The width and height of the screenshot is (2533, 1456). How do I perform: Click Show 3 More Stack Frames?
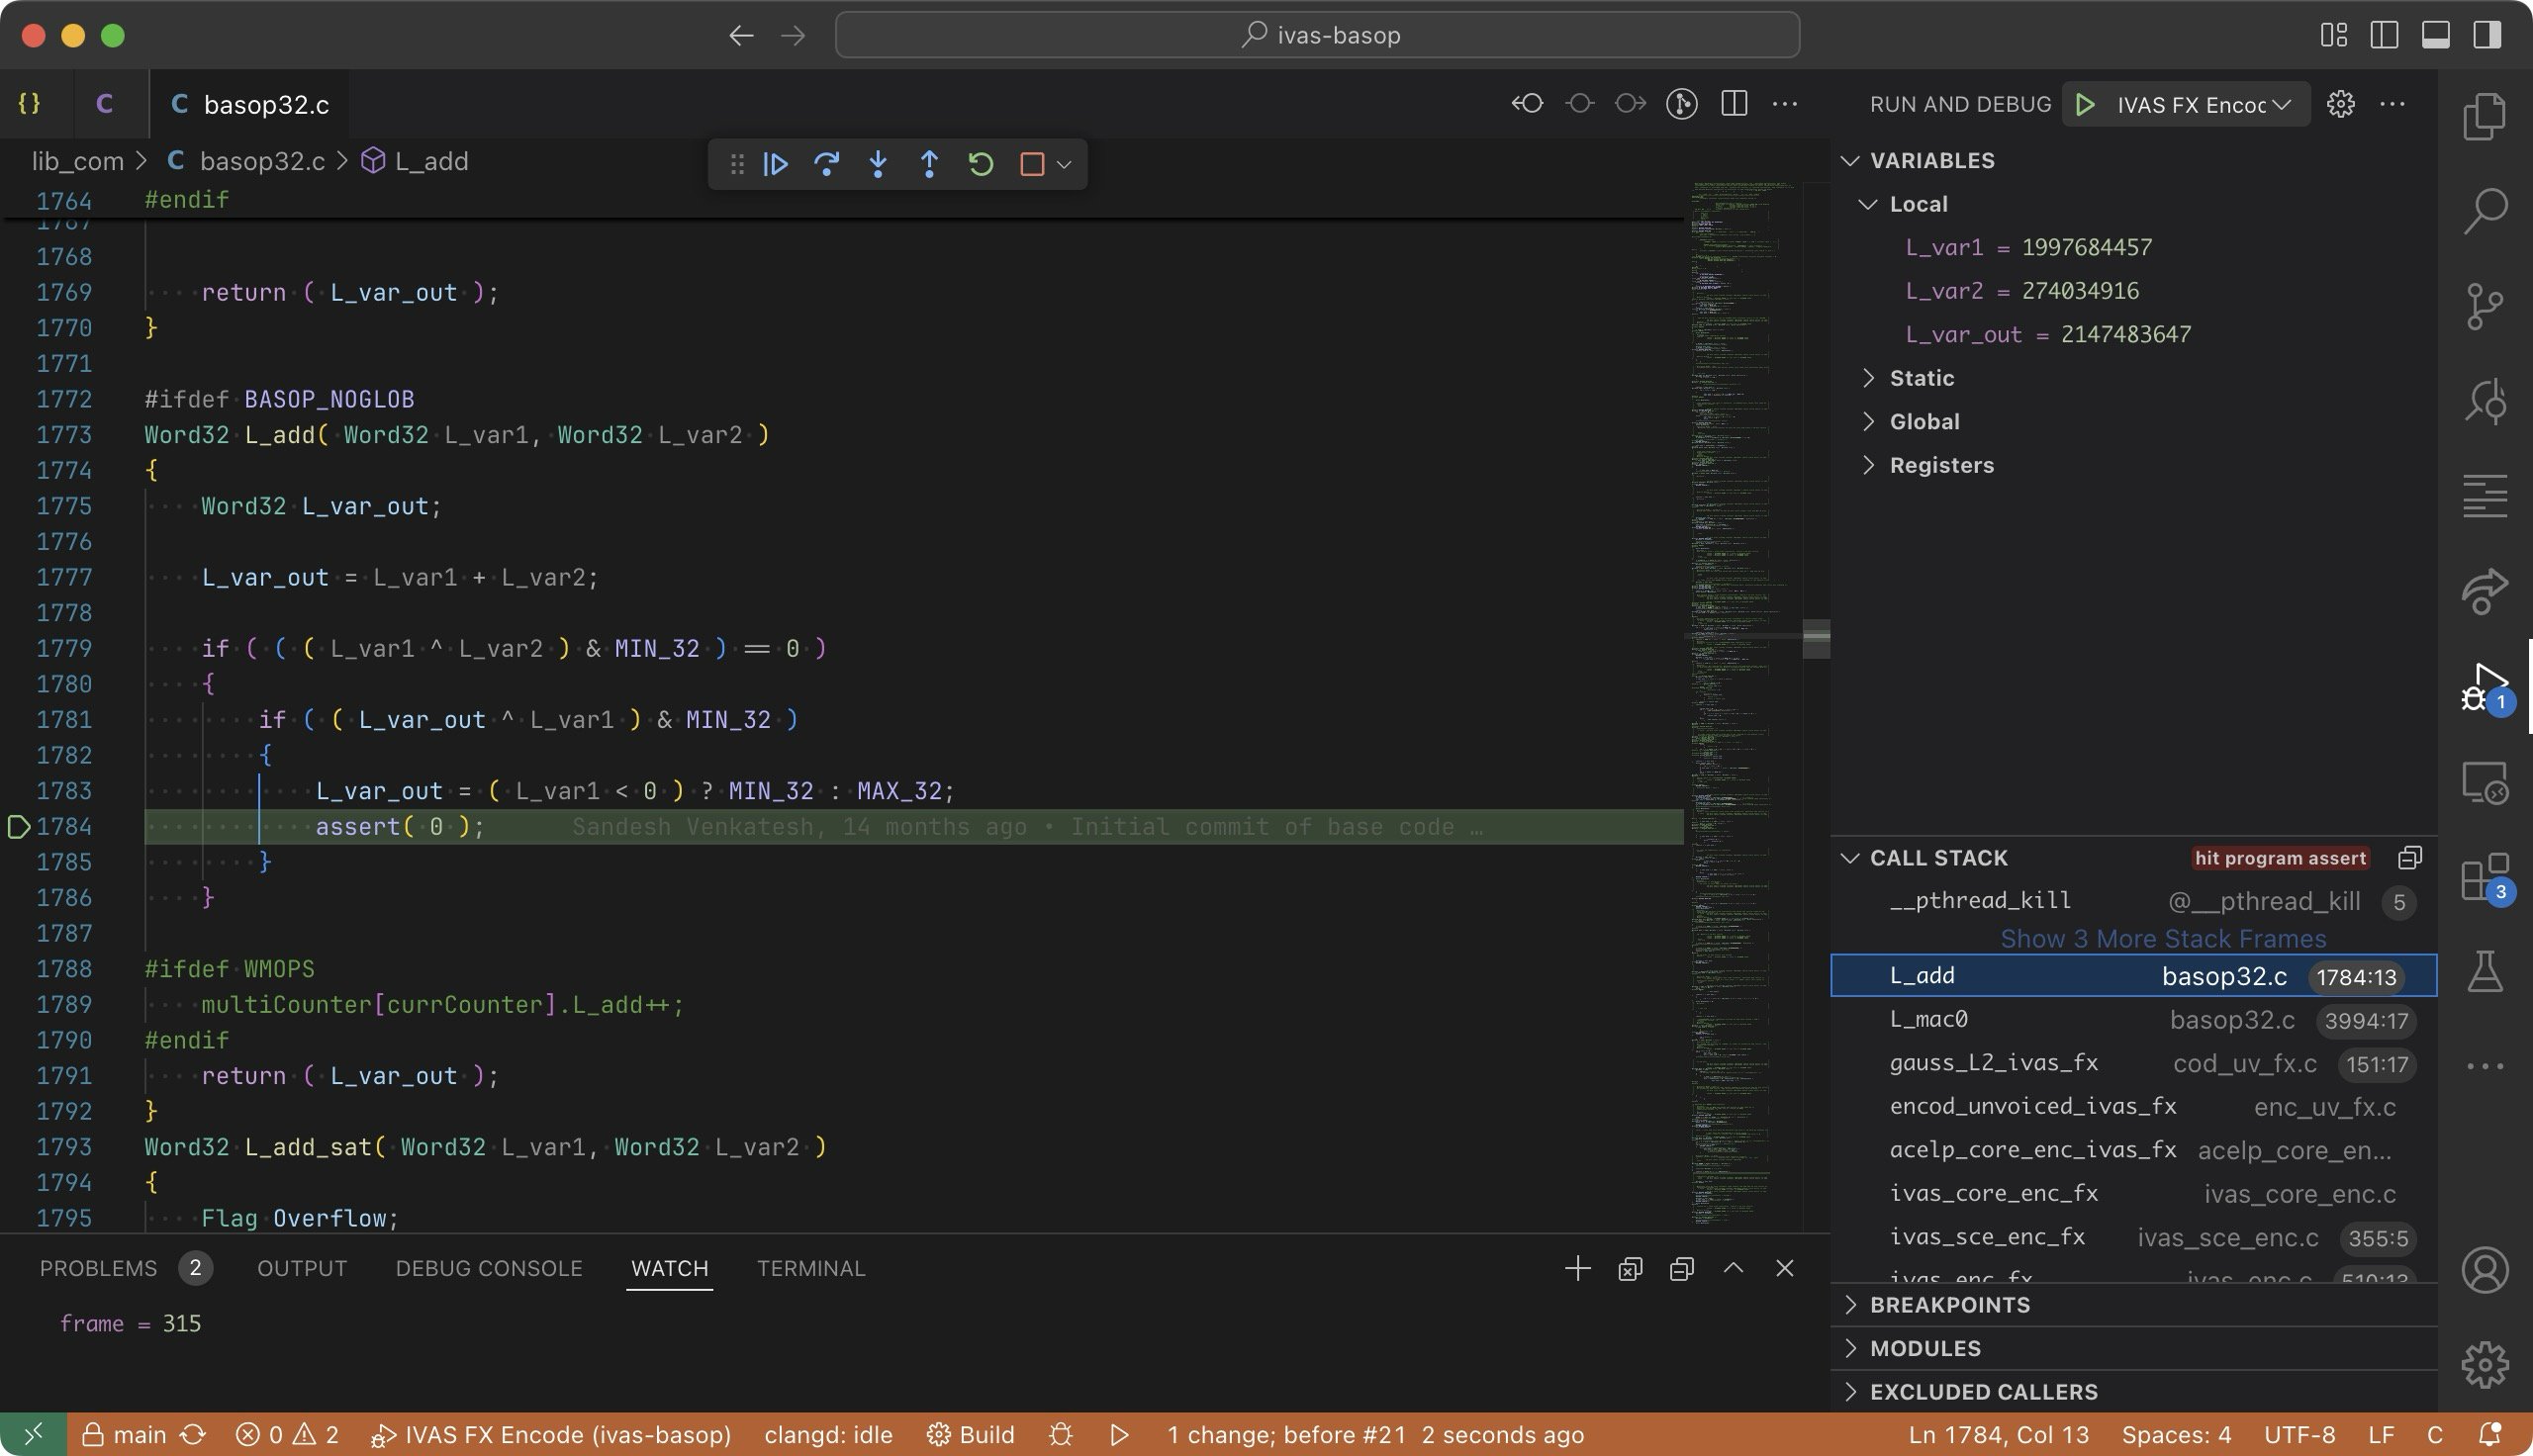(2162, 939)
